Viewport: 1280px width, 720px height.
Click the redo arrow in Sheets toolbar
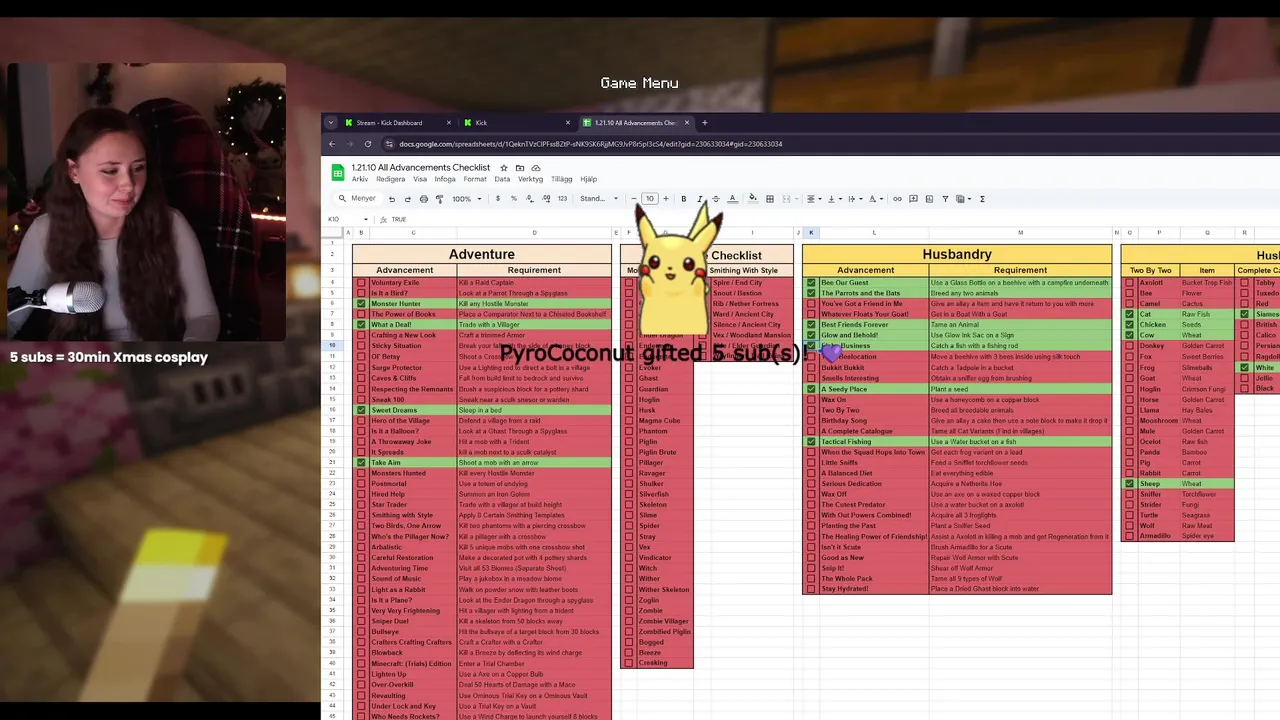point(407,199)
